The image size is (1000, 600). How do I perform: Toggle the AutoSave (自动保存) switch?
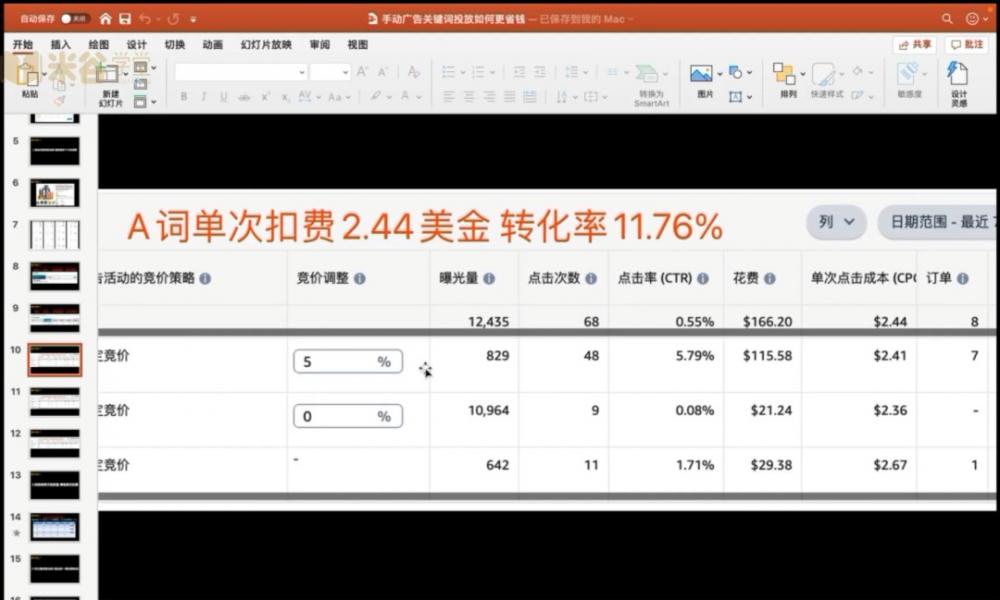point(74,18)
